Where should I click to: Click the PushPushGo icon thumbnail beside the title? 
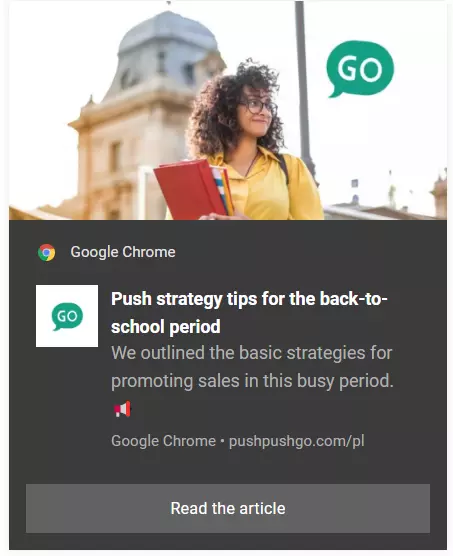tap(67, 316)
